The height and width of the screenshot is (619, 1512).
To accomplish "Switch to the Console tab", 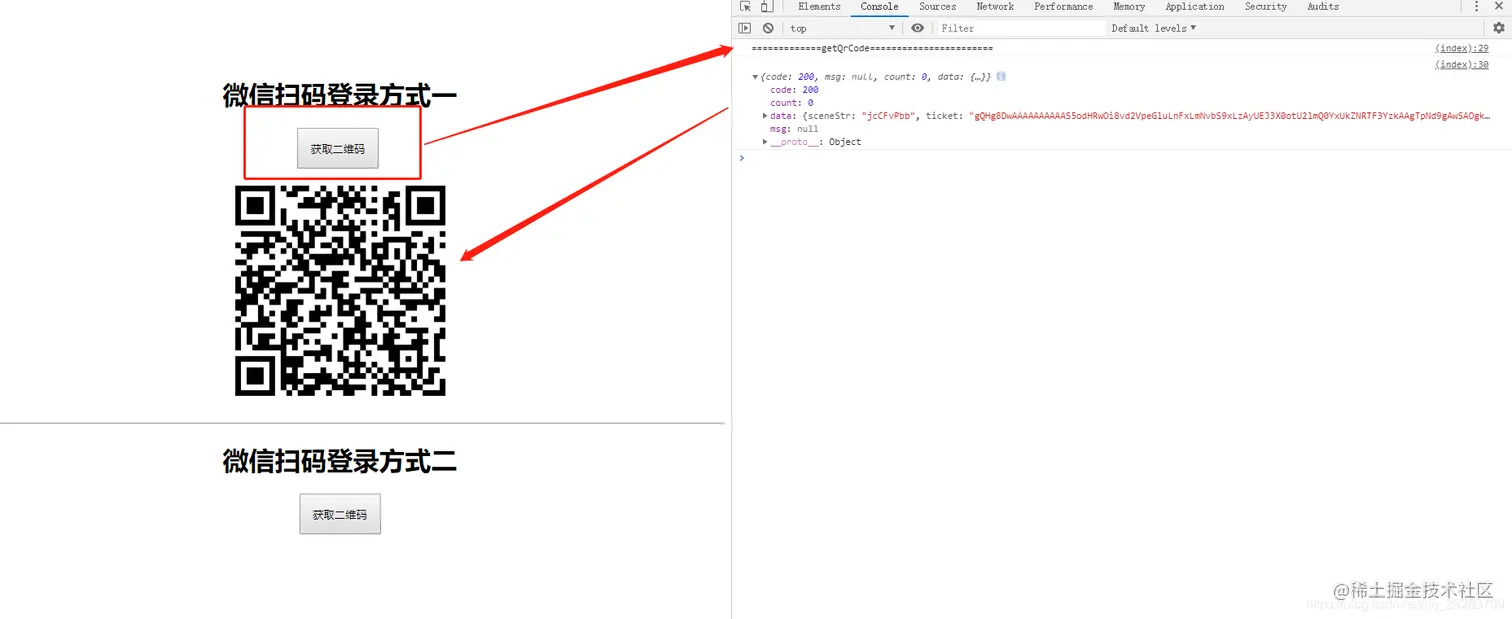I will click(879, 7).
